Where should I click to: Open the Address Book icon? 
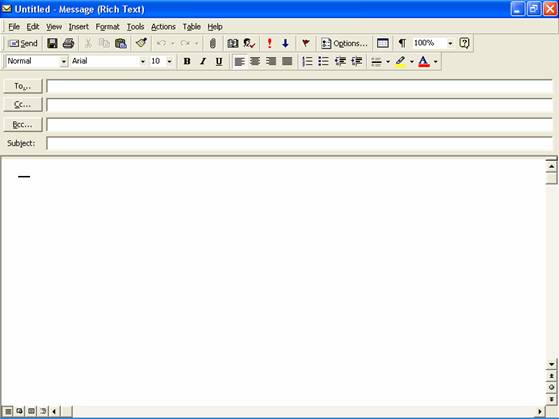click(x=233, y=44)
